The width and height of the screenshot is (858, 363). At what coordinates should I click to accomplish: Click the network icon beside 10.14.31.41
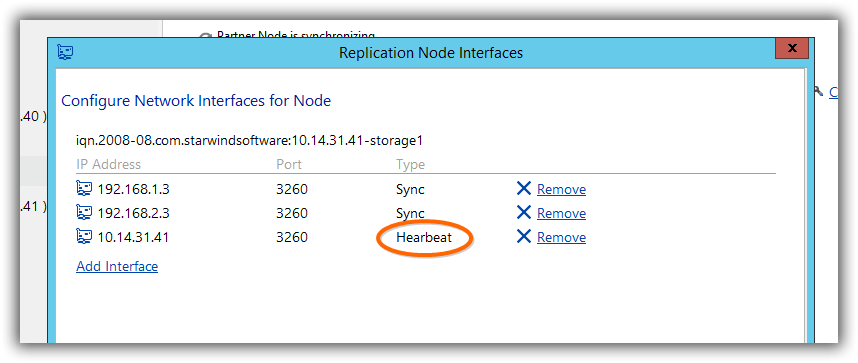[84, 237]
